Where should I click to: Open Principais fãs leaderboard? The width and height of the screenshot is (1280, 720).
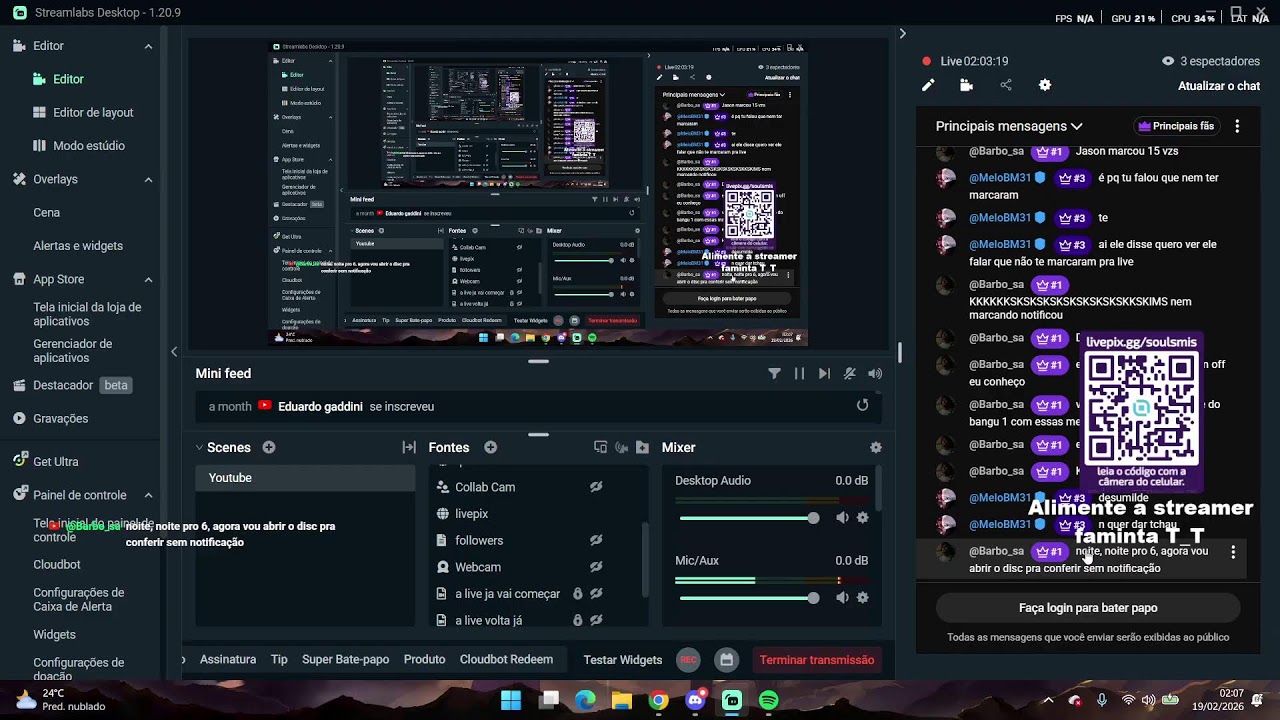coord(1176,126)
